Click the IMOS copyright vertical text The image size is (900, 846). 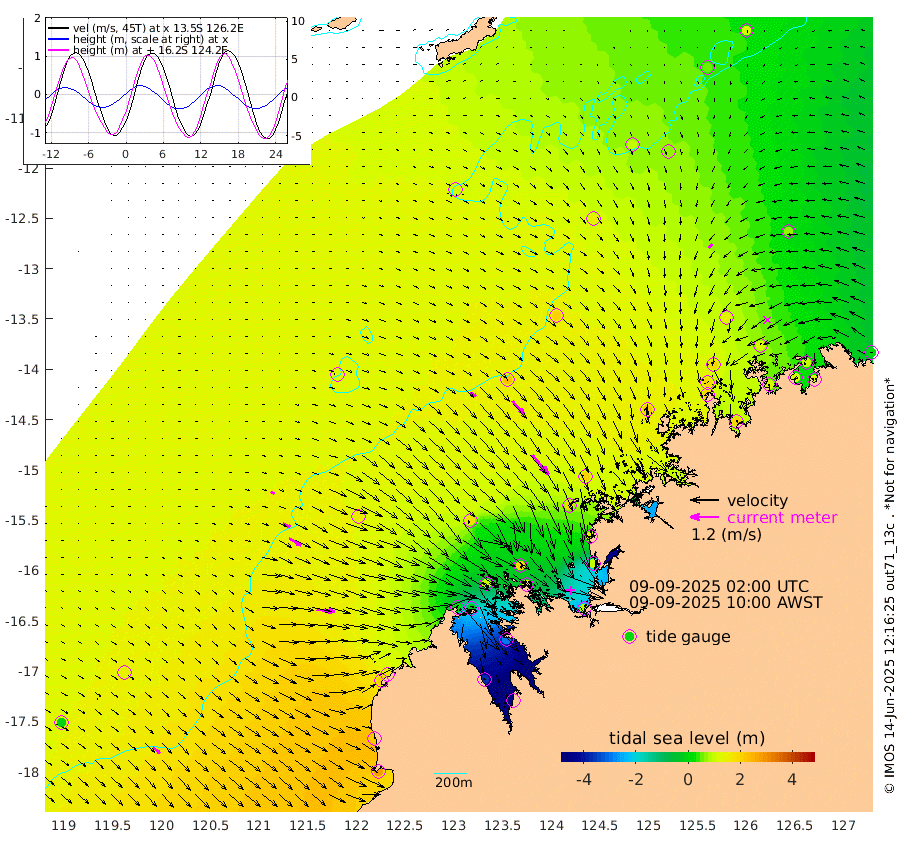[890, 585]
